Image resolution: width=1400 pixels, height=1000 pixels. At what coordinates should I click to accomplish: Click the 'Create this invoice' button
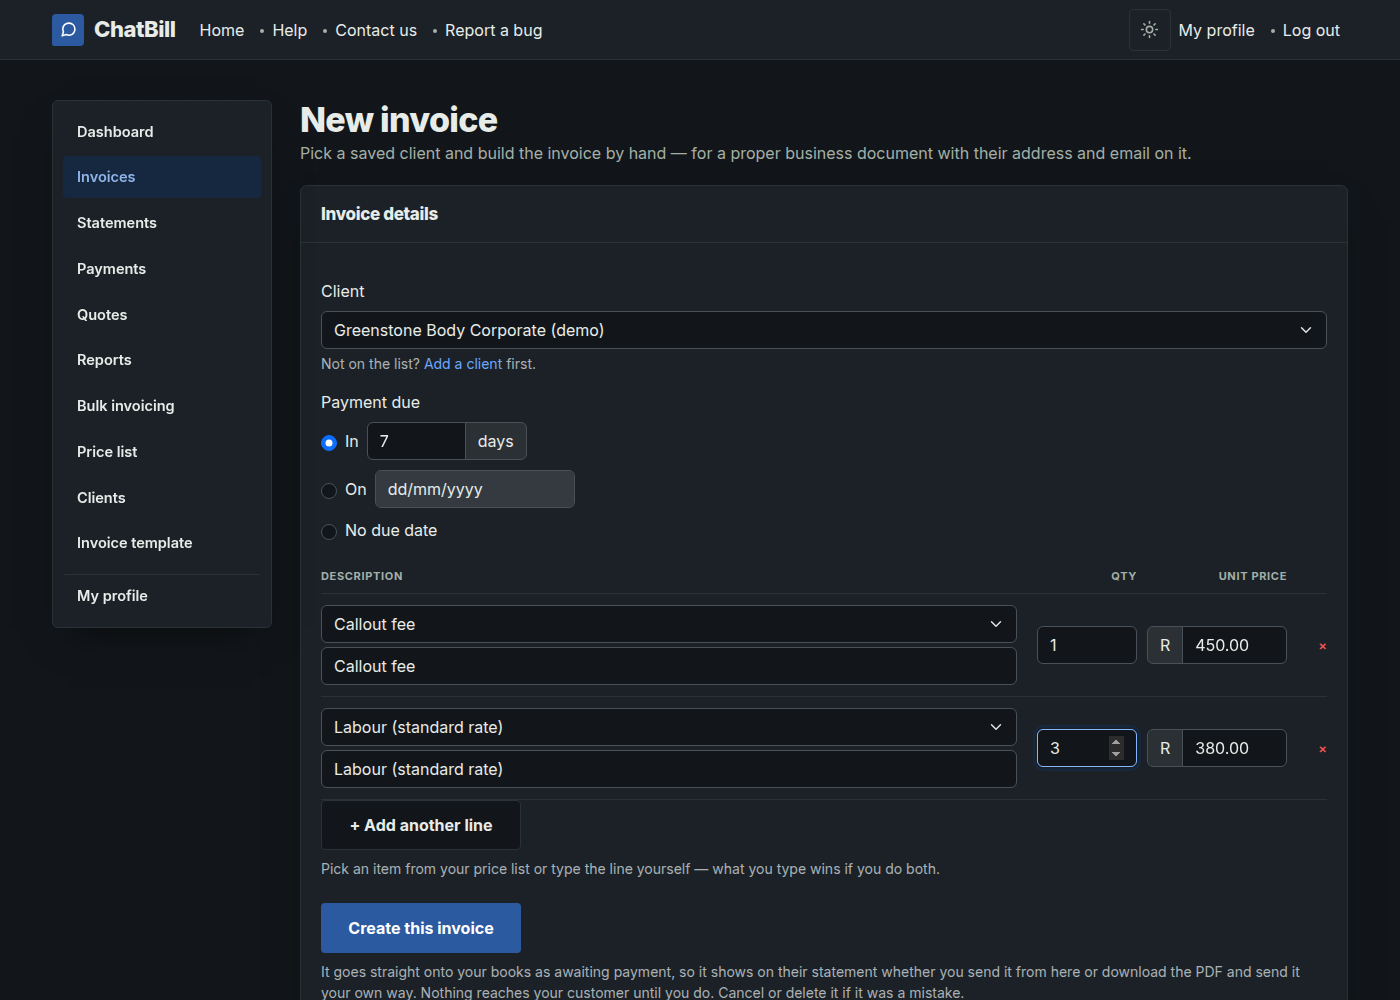(x=421, y=928)
